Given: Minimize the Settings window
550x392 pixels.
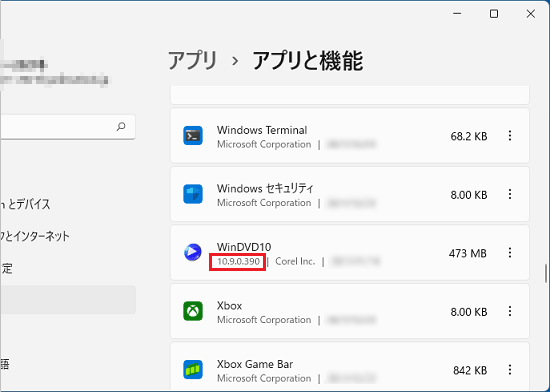Looking at the screenshot, I should (457, 14).
